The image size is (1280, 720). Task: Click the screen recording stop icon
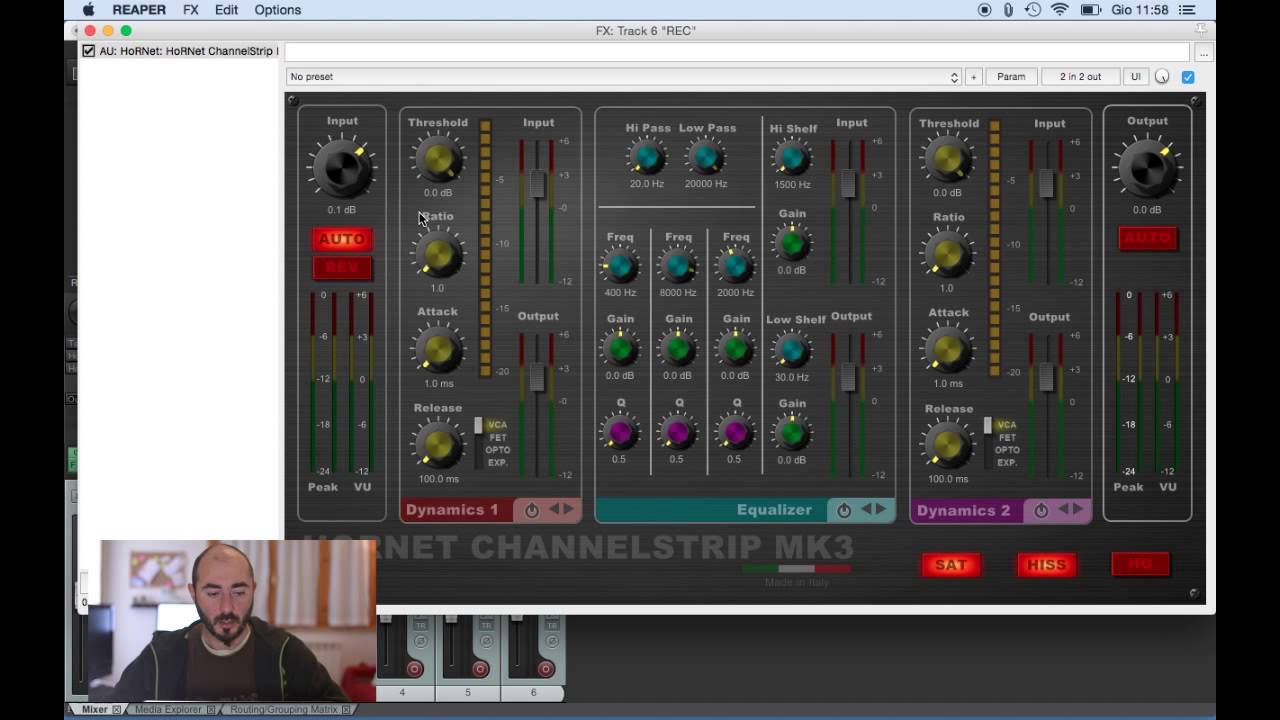984,10
